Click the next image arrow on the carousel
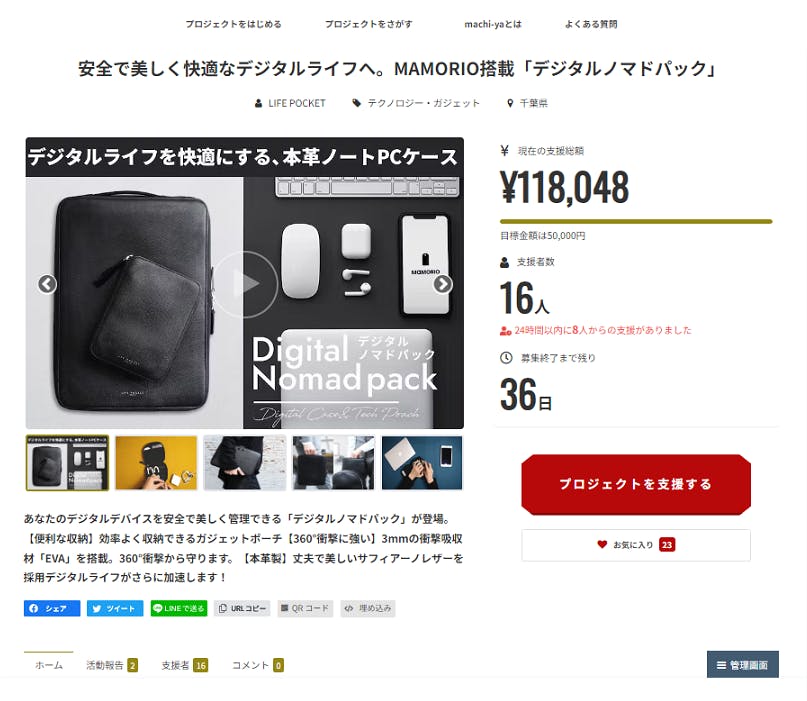The image size is (807, 701). (x=442, y=284)
